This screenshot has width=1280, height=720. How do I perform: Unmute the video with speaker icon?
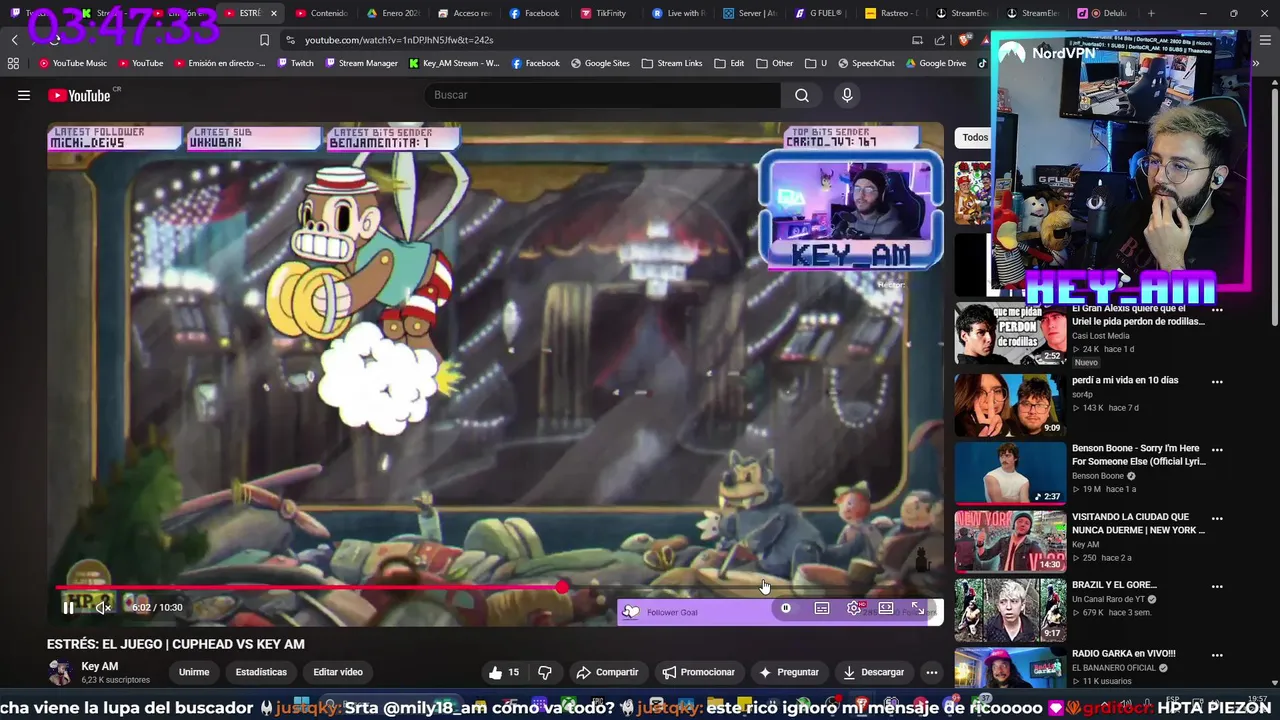(x=102, y=607)
